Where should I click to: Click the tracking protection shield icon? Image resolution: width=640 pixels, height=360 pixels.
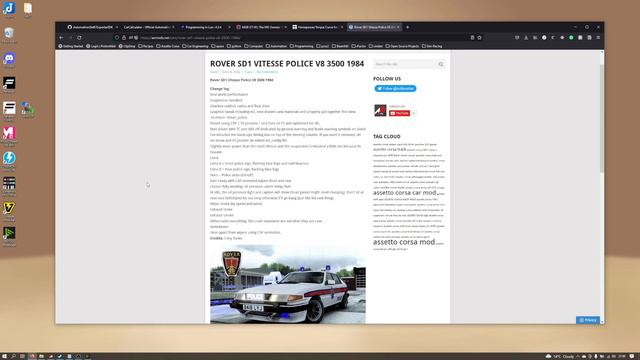click(x=117, y=38)
